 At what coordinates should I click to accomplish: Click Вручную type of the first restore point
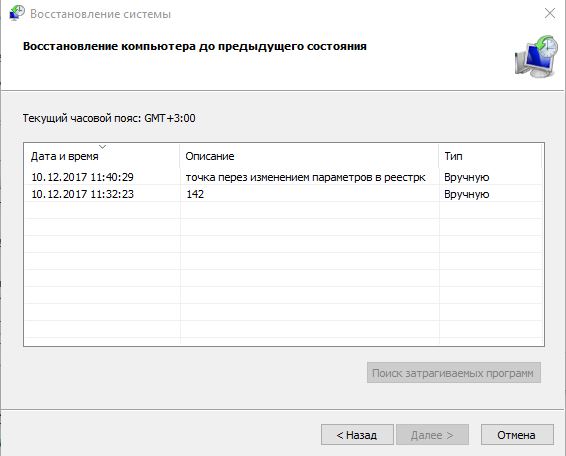[x=466, y=177]
